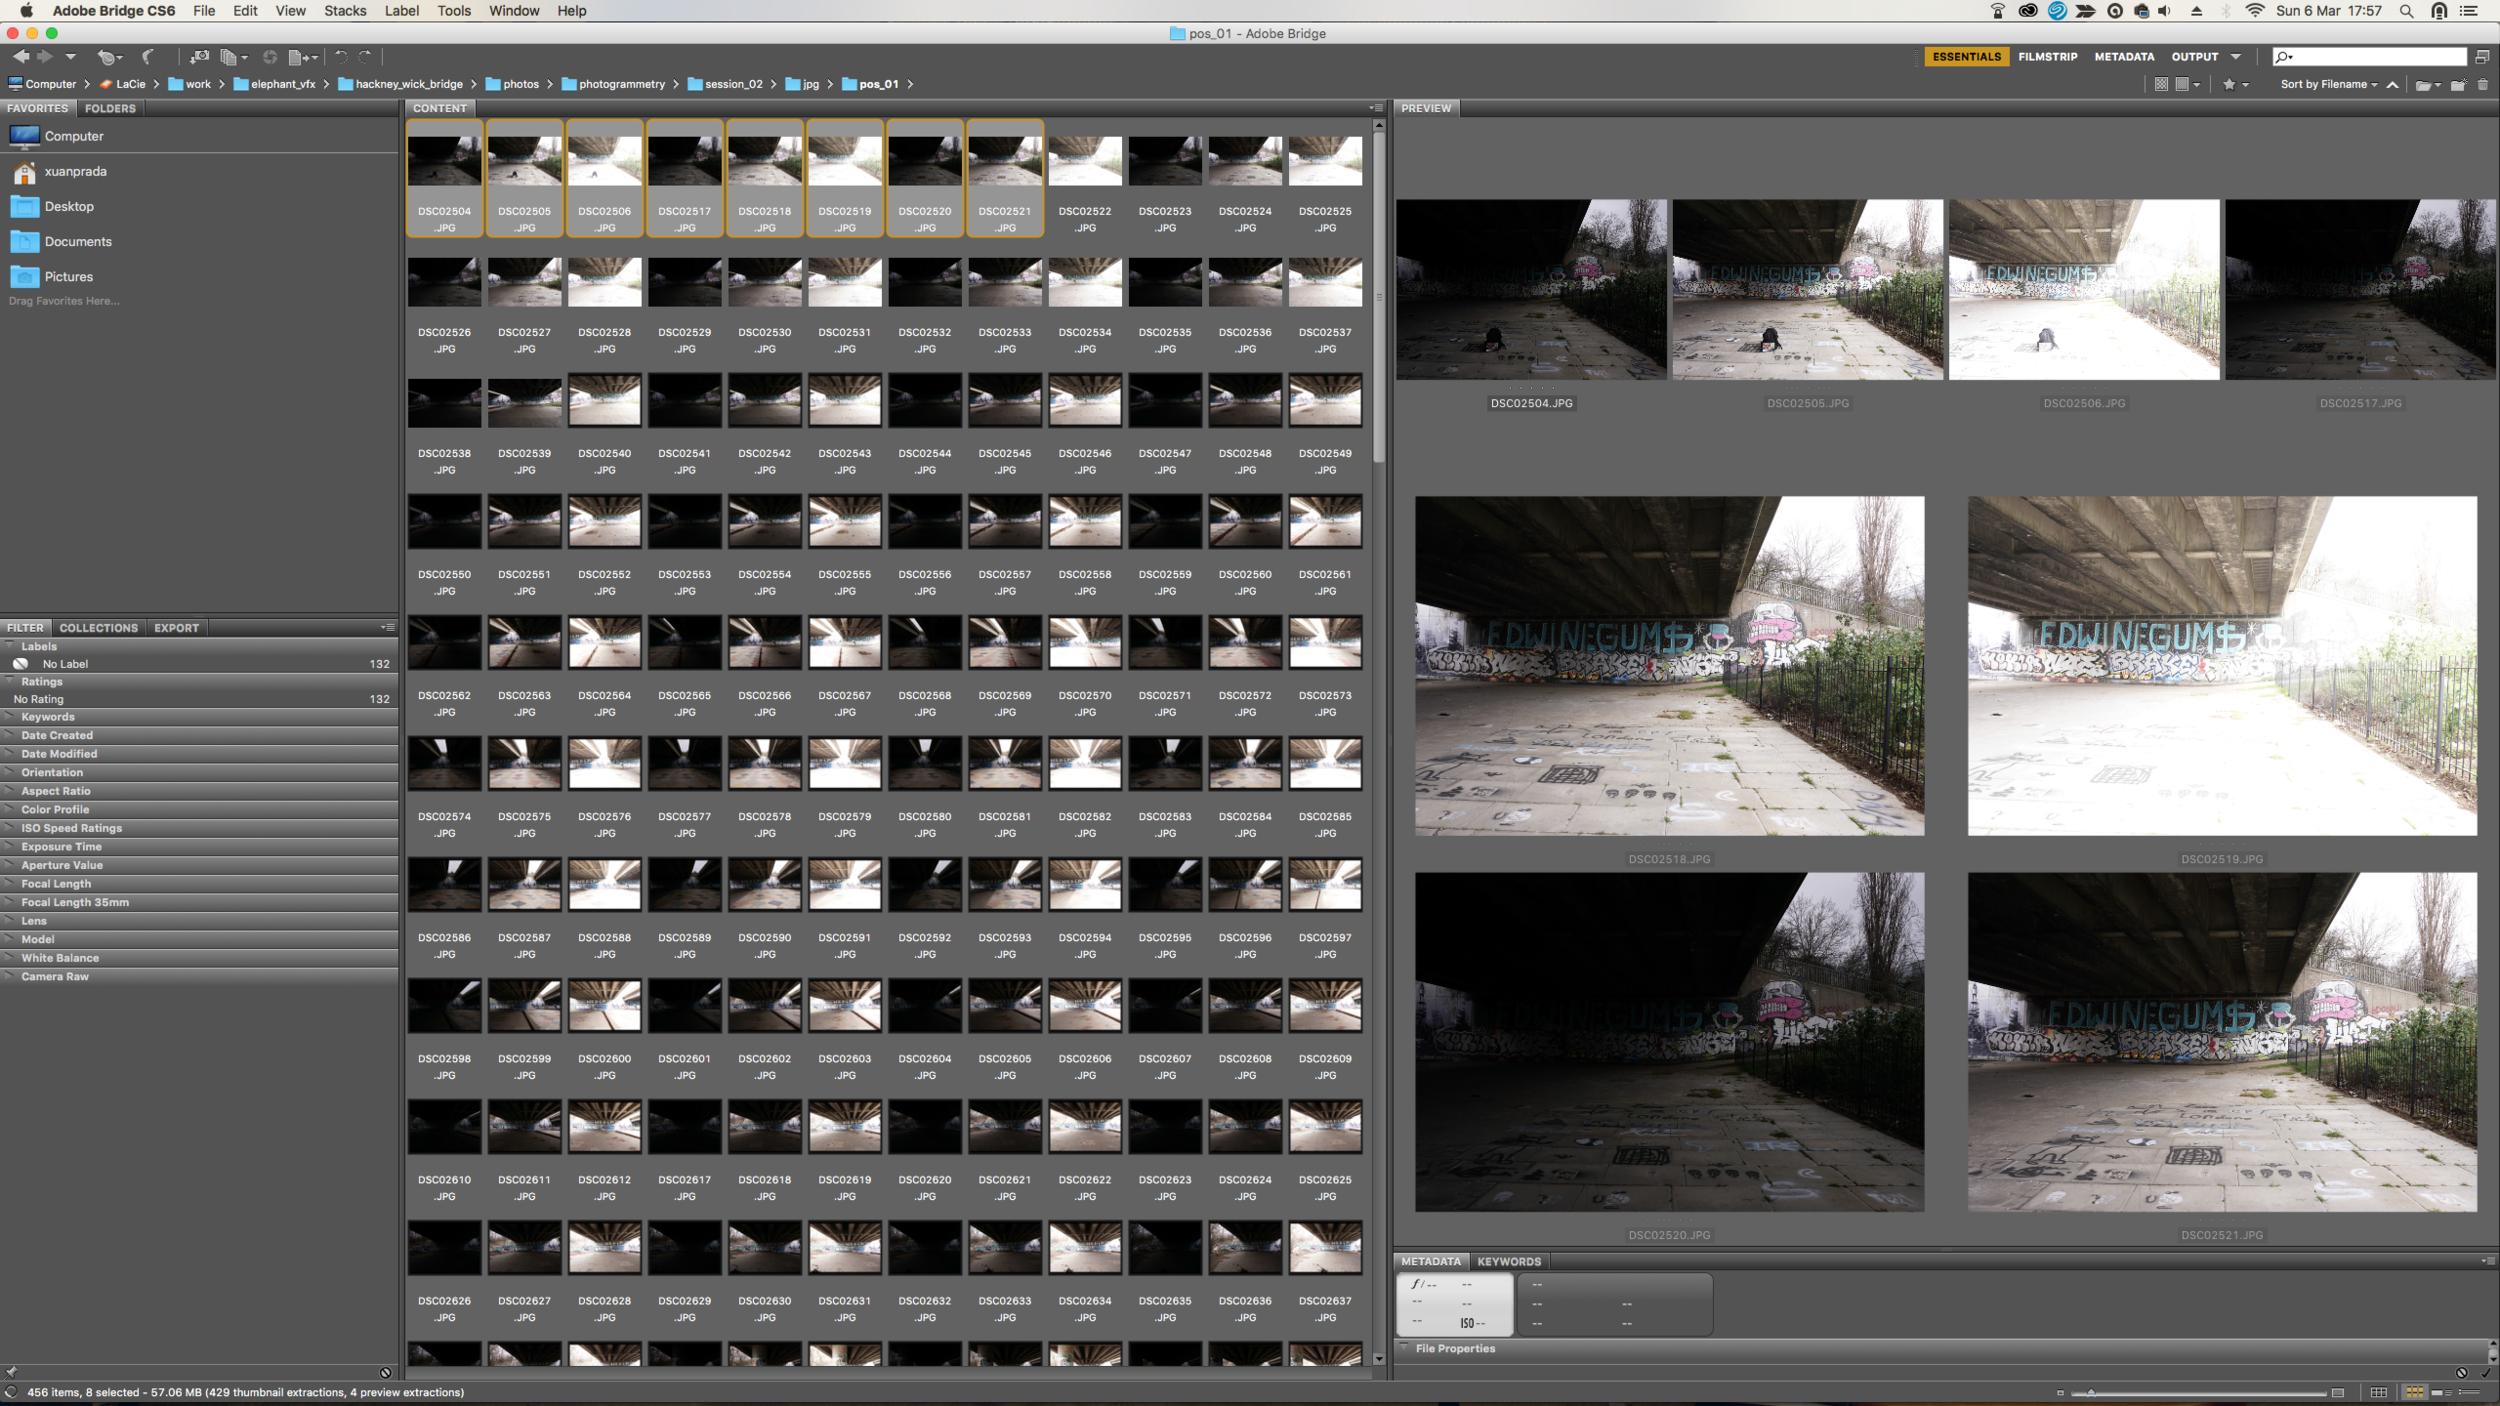
Task: Open the Tools menu
Action: (453, 11)
